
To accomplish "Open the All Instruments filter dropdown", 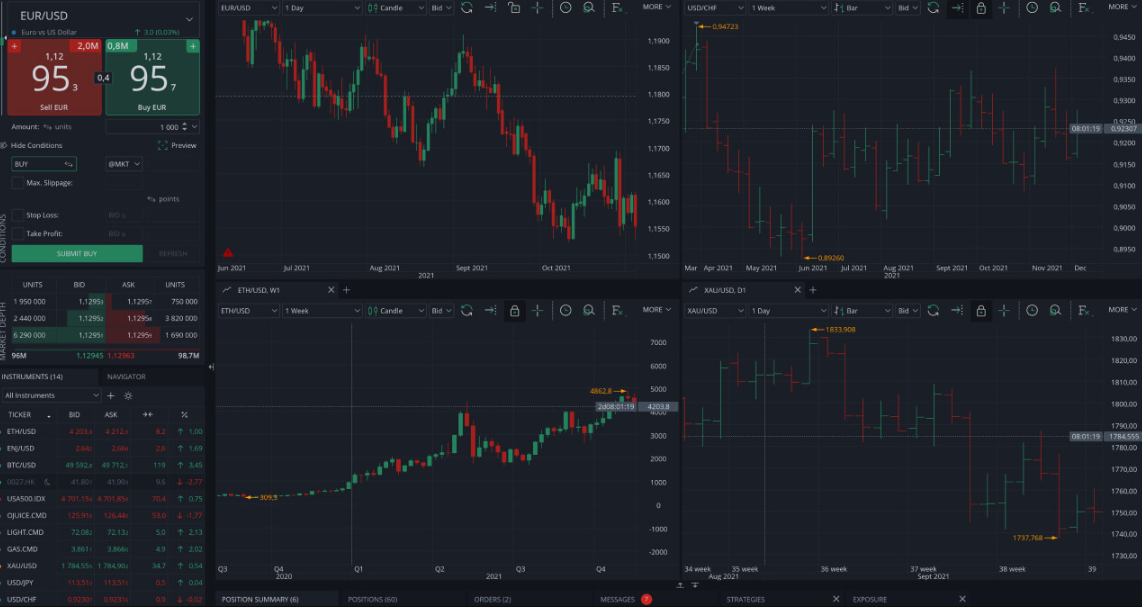I will (x=51, y=396).
